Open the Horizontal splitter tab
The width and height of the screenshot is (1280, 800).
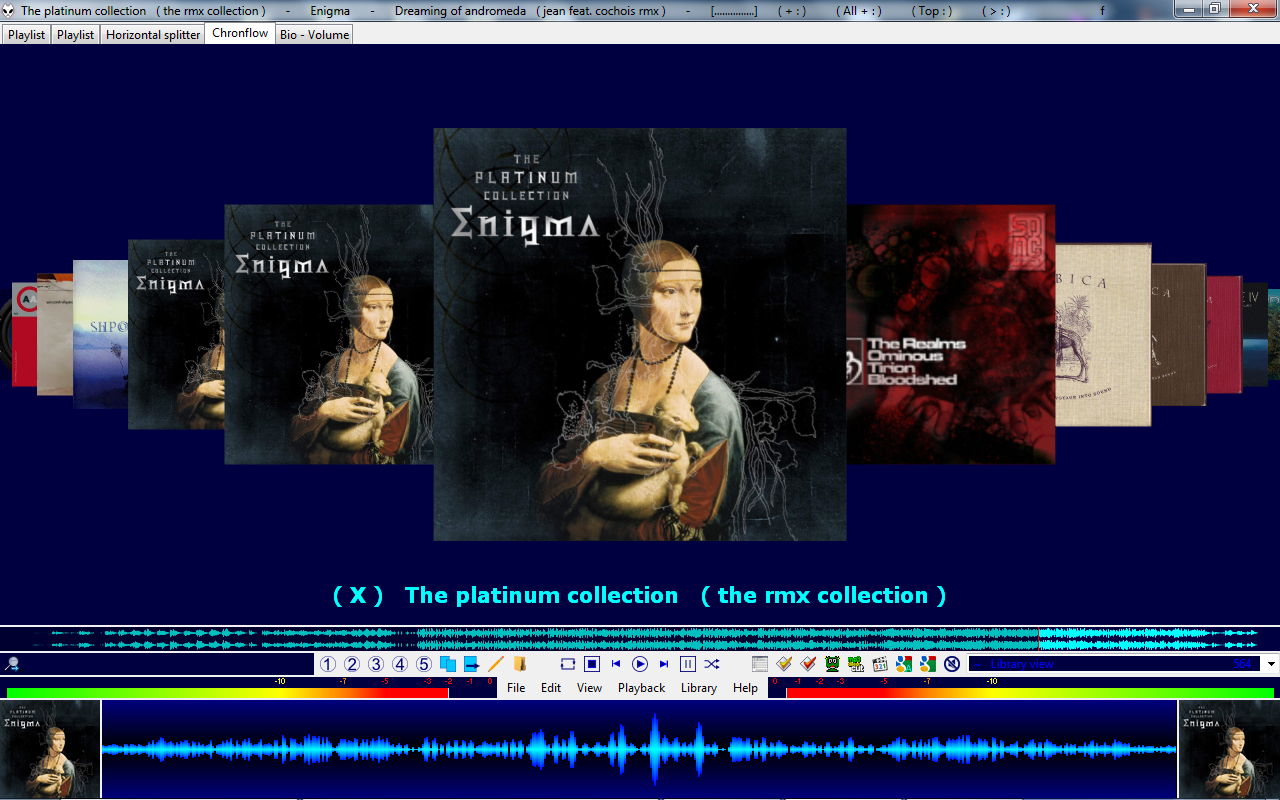tap(153, 34)
